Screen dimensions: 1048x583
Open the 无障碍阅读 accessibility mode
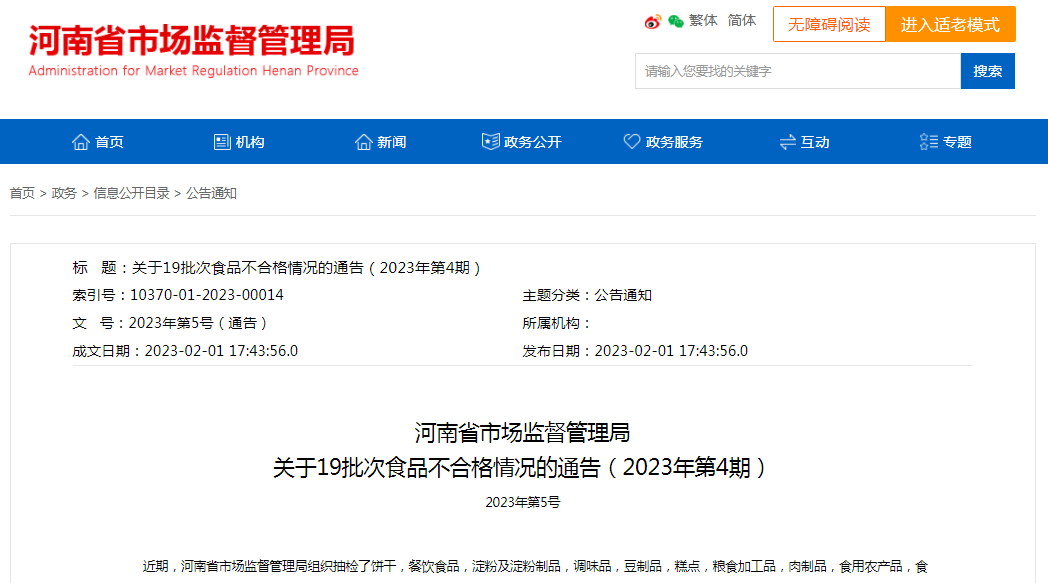[829, 25]
